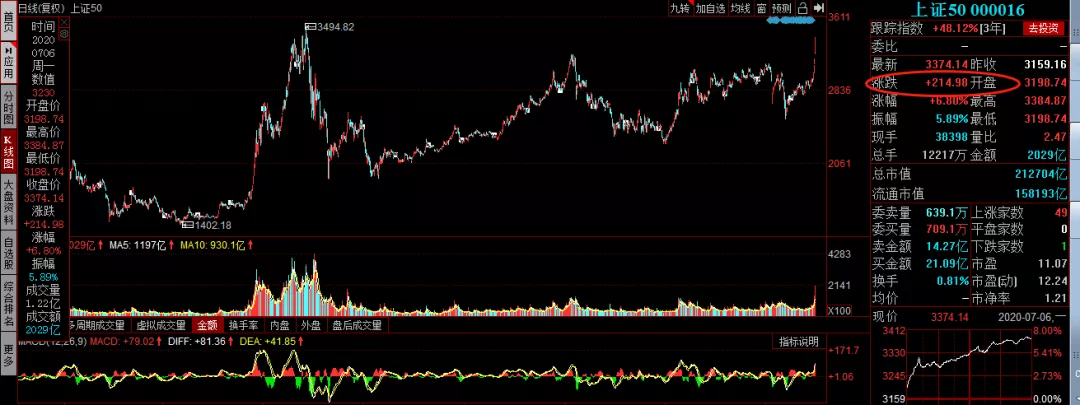Click the 市盈(动) value 12.24
1080x405 pixels.
1053,281
